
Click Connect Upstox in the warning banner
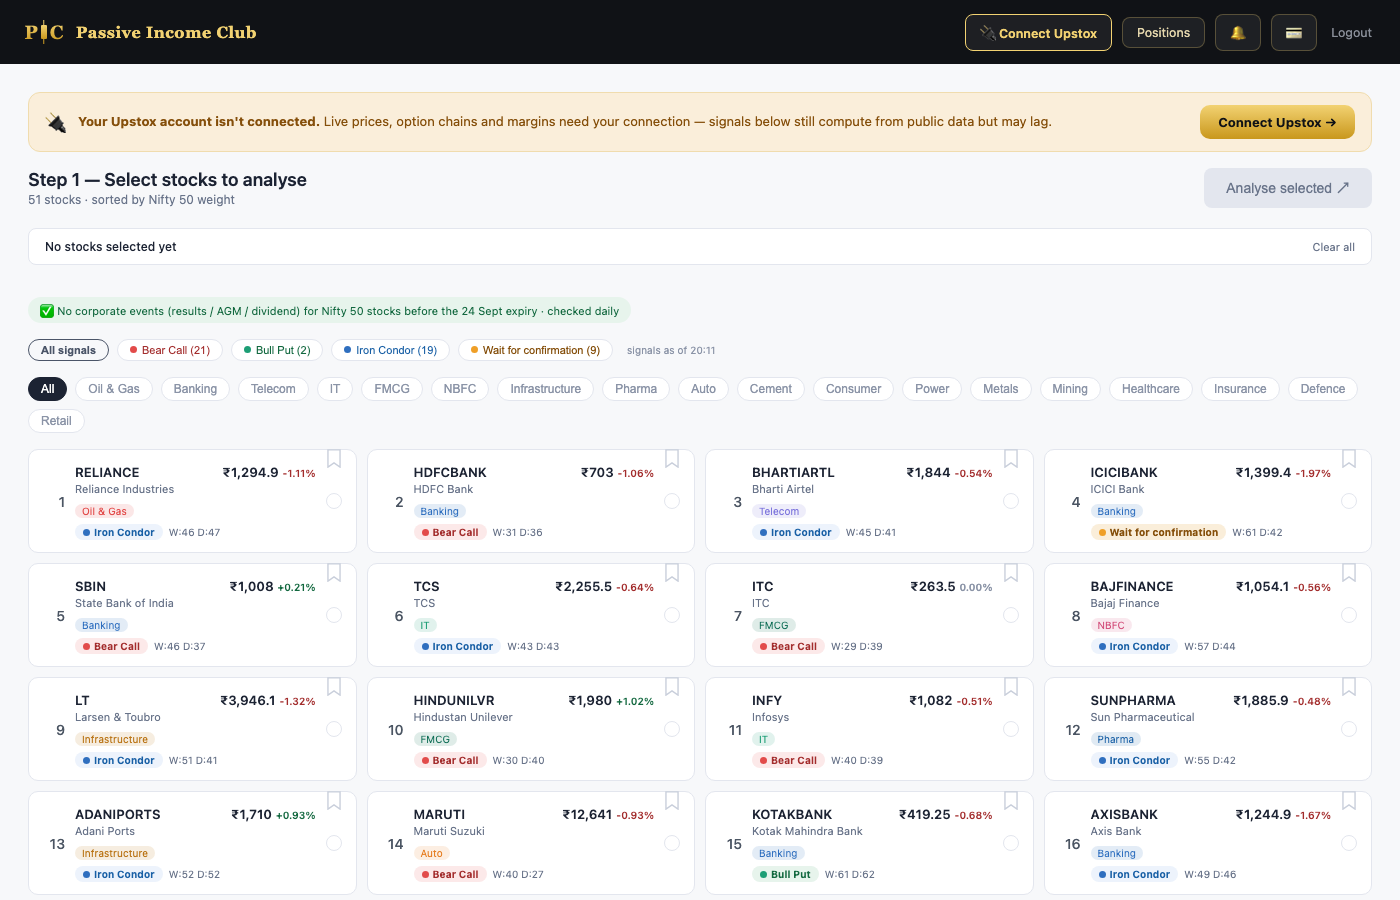(x=1277, y=122)
